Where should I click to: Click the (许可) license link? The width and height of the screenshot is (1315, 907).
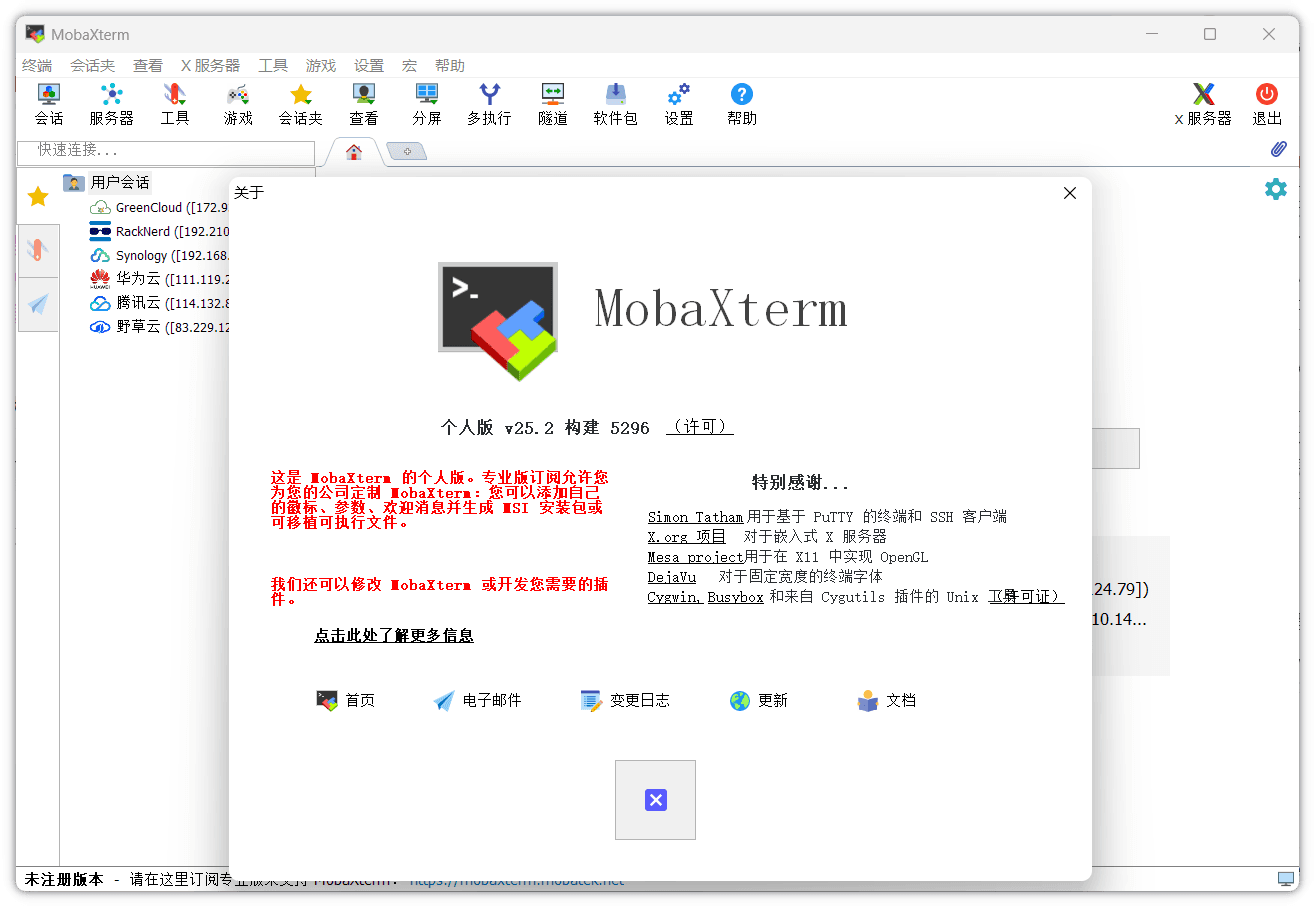pos(700,427)
